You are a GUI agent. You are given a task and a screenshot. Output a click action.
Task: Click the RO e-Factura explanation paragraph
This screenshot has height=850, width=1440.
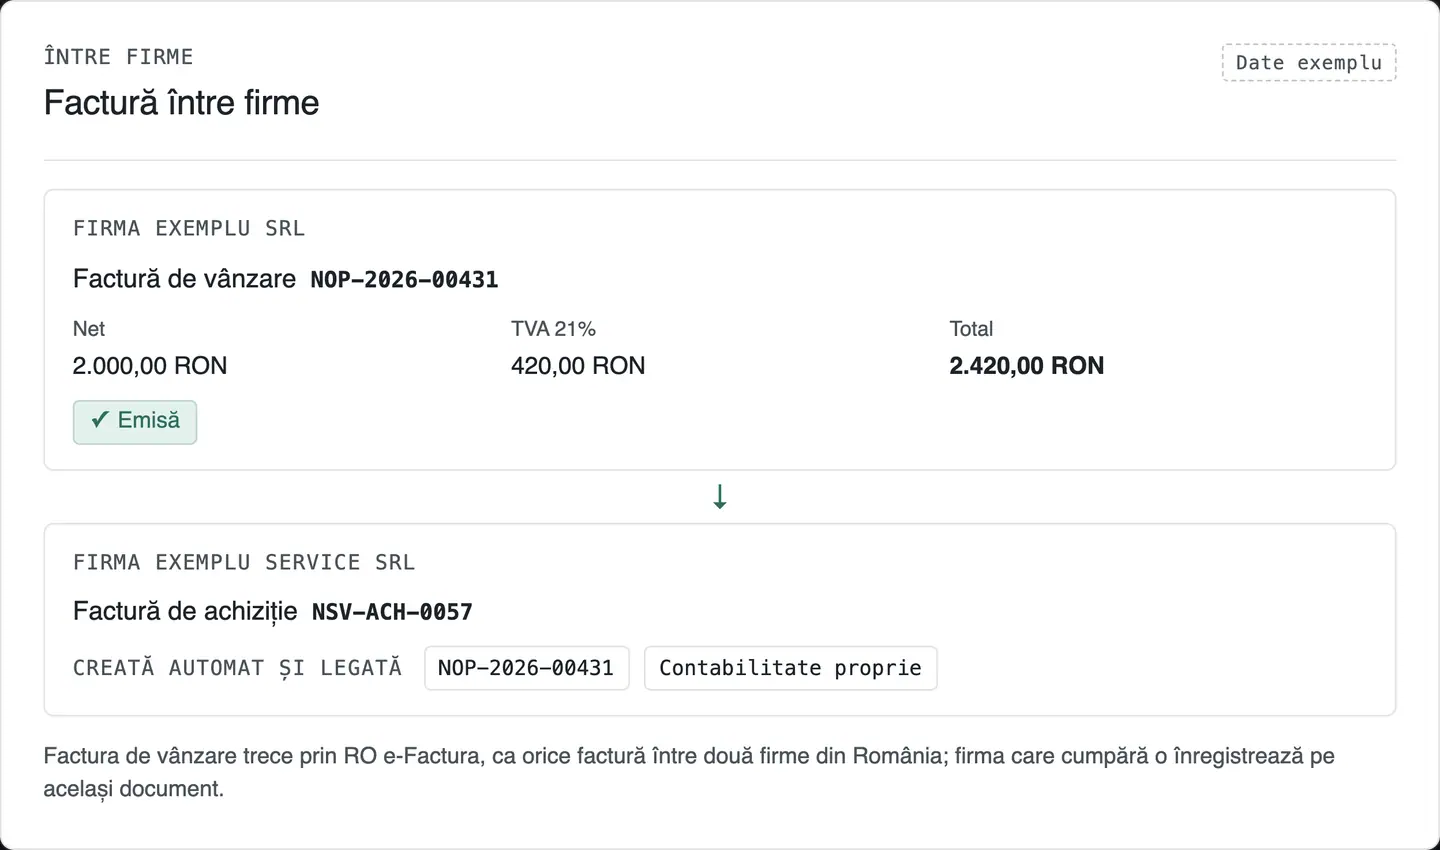coord(689,772)
